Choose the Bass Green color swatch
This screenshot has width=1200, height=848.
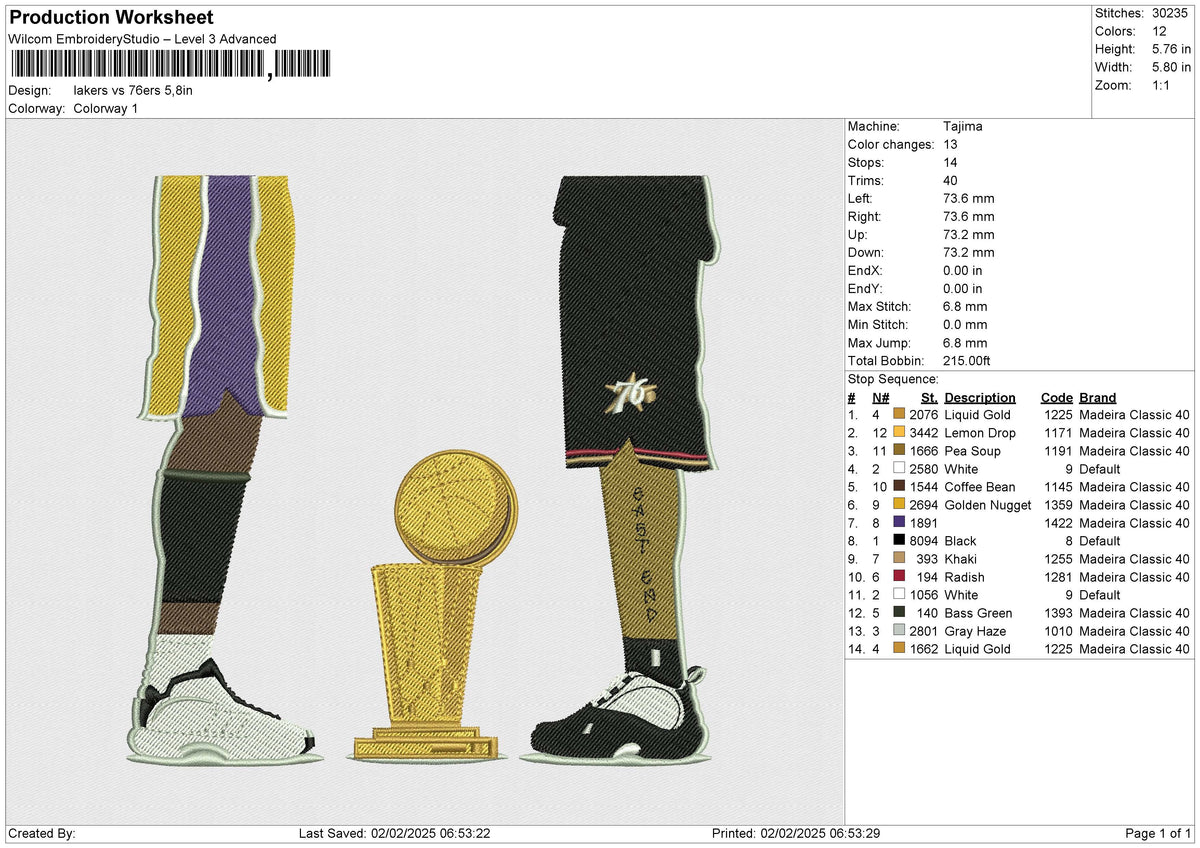pyautogui.click(x=899, y=613)
